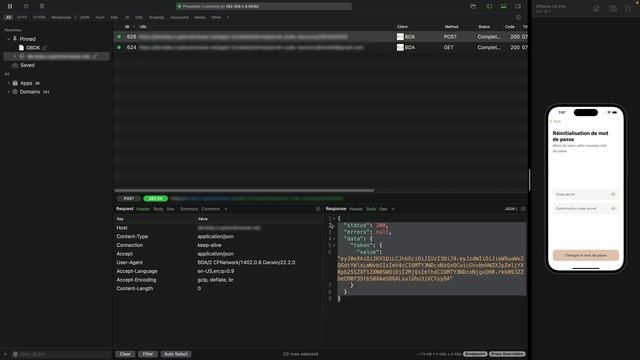Image resolution: width=640 pixels, height=360 pixels.
Task: Select the HTTPS filter tab
Action: point(39,18)
